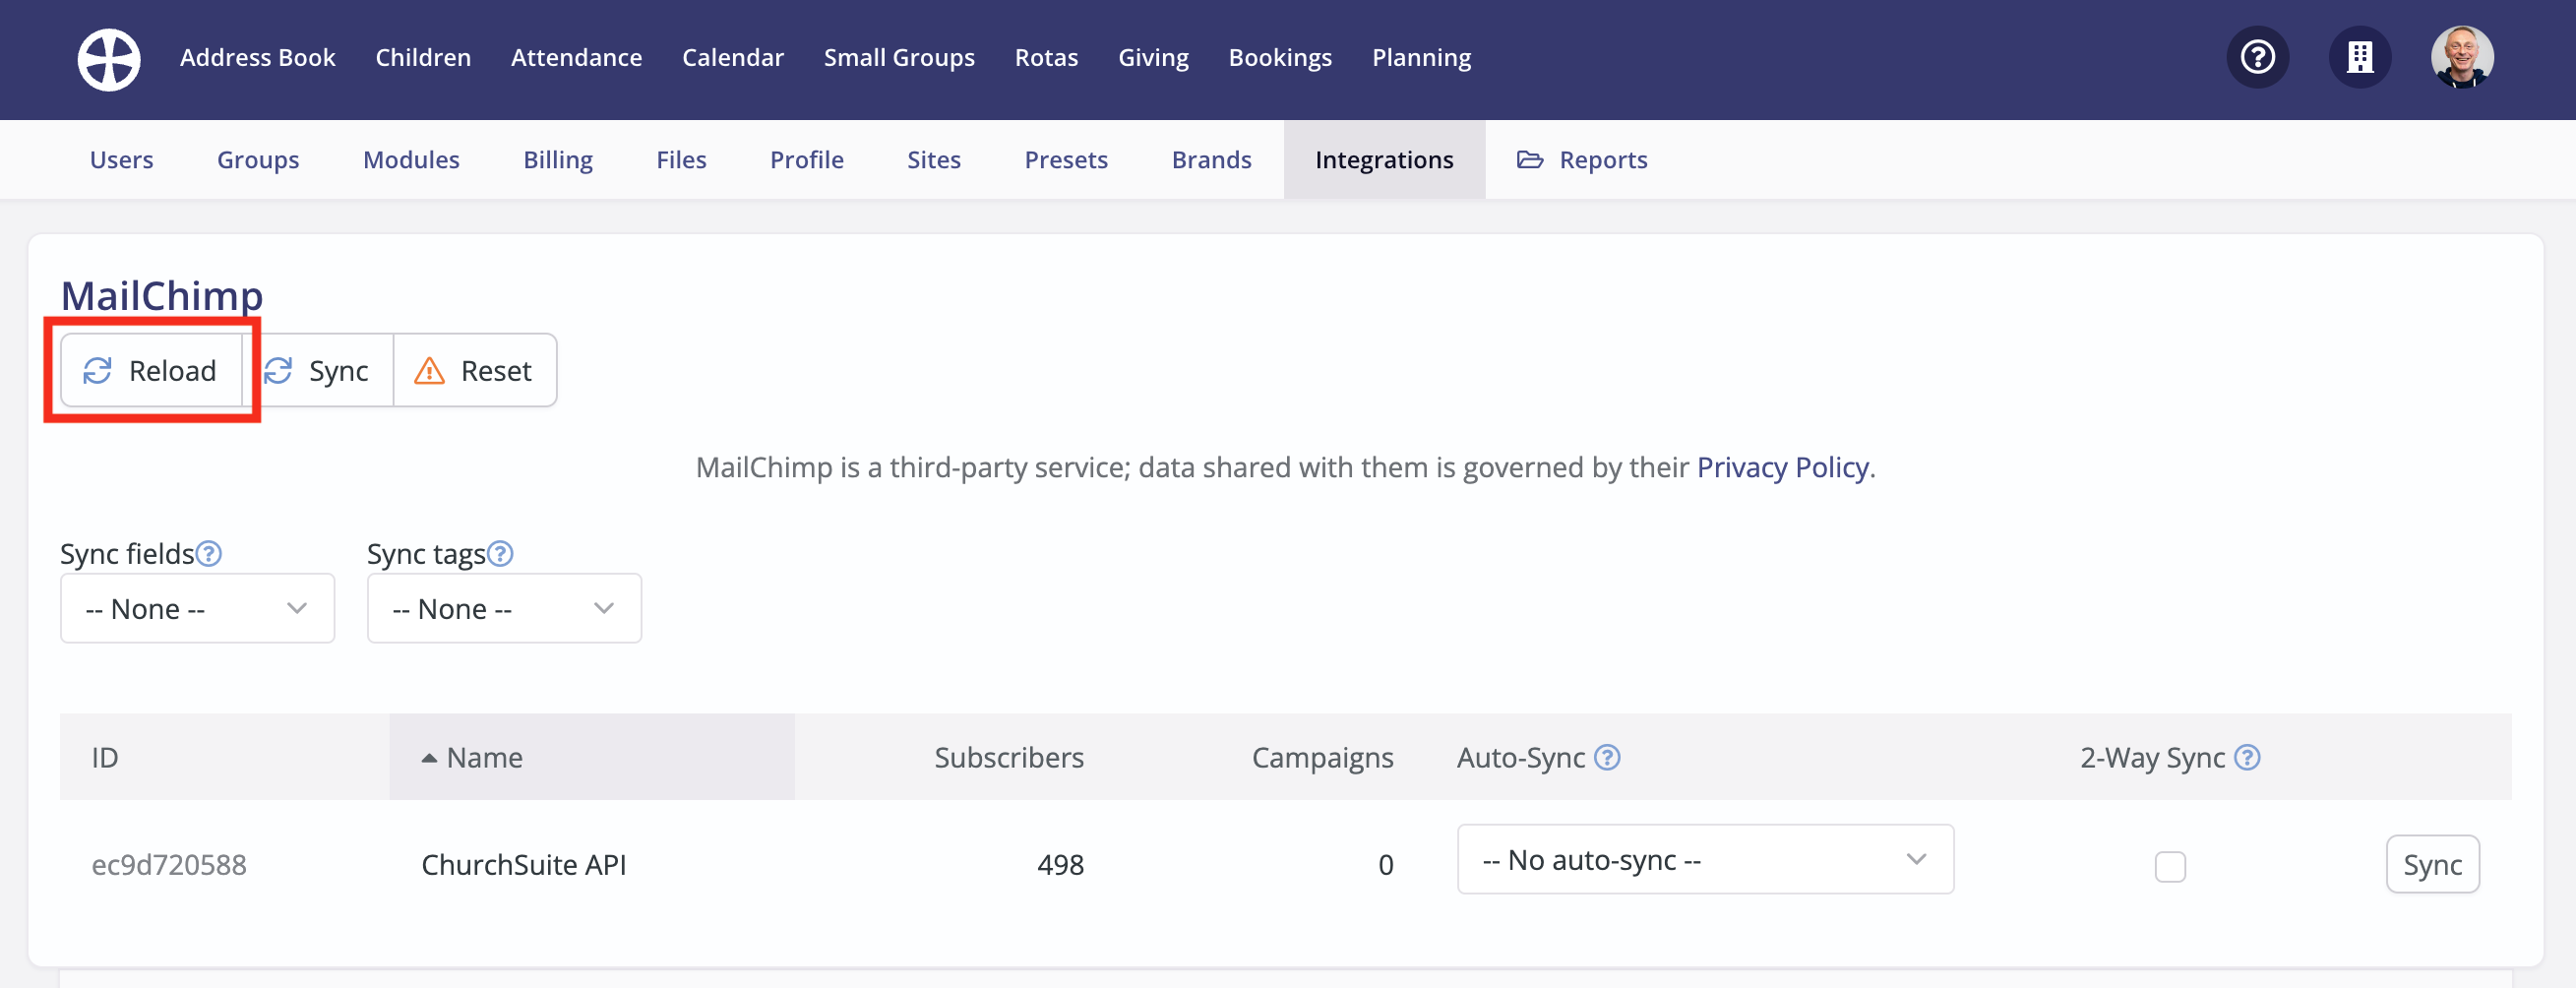Click the Auto-Sync help icon
Viewport: 2576px width, 988px height.
(1607, 757)
